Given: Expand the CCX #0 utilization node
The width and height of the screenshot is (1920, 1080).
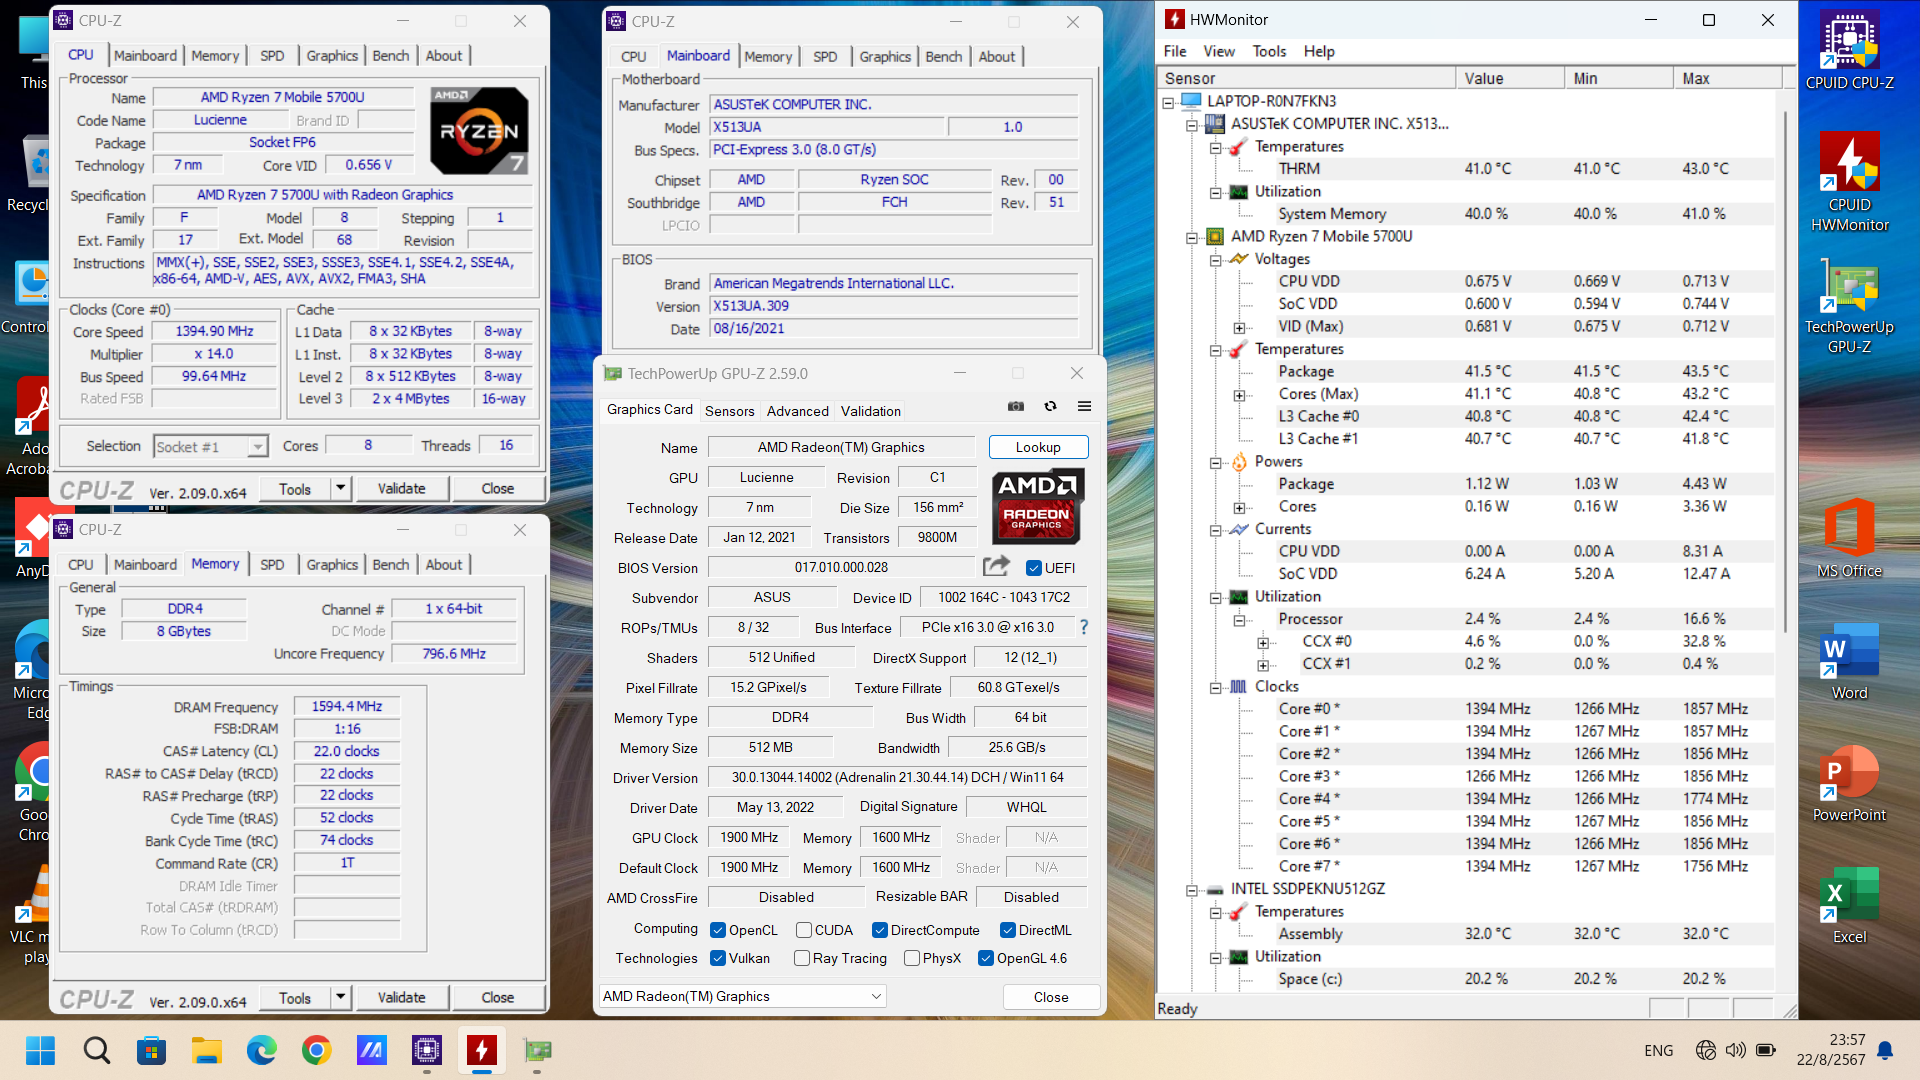Looking at the screenshot, I should [1263, 642].
